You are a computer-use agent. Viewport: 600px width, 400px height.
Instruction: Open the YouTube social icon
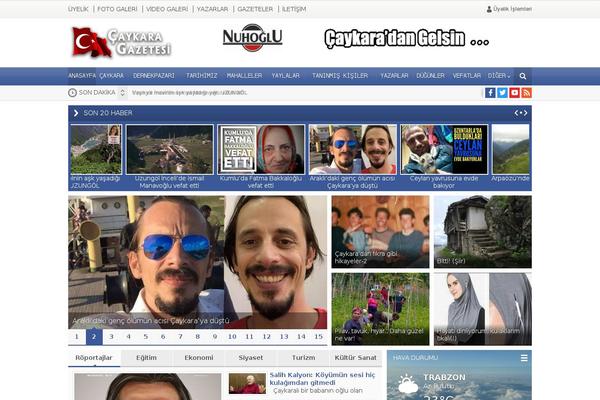[x=515, y=93]
